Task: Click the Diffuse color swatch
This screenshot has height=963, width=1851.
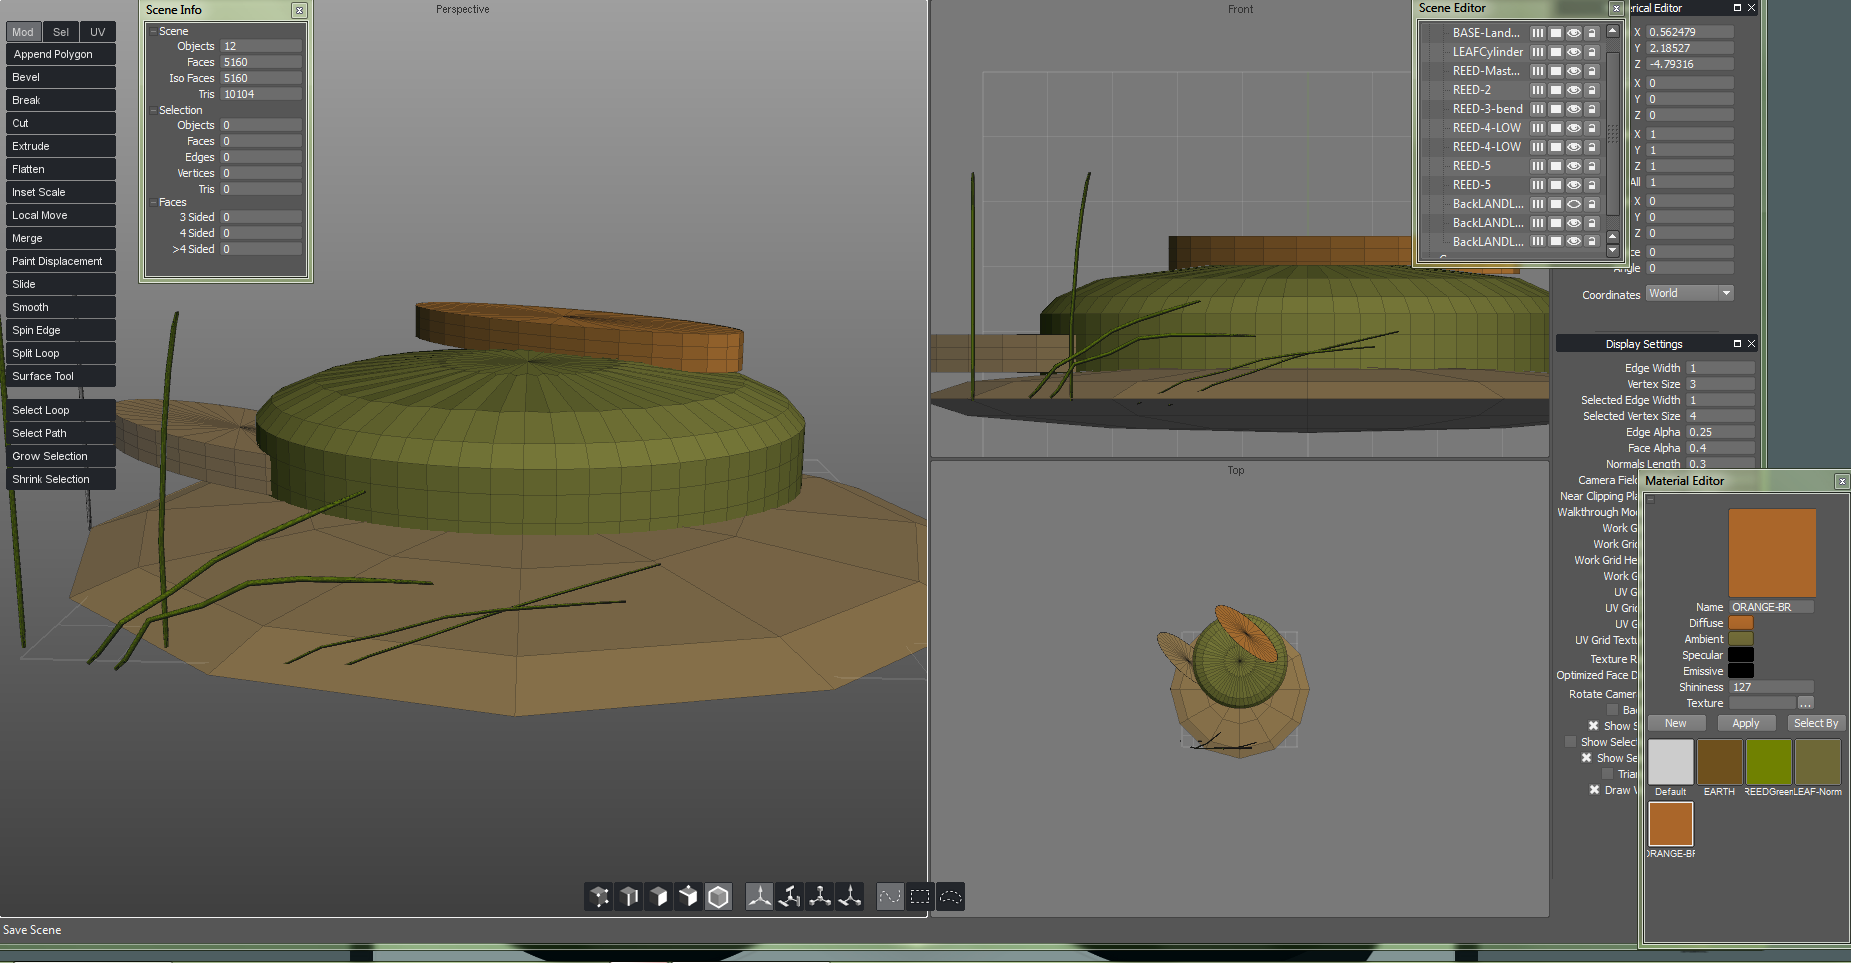Action: click(x=1741, y=623)
